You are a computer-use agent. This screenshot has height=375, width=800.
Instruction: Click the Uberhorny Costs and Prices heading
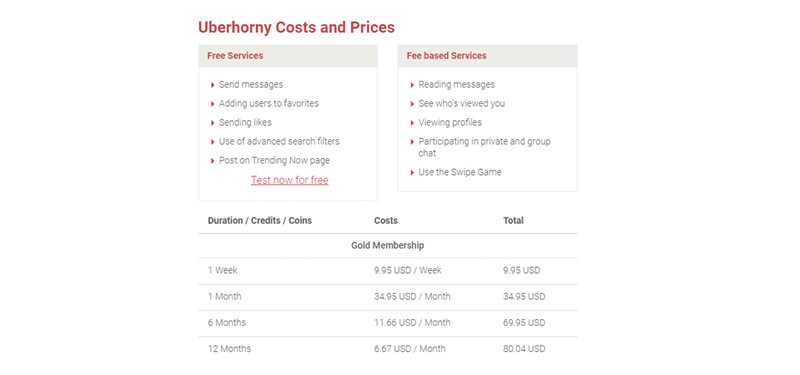(x=296, y=27)
